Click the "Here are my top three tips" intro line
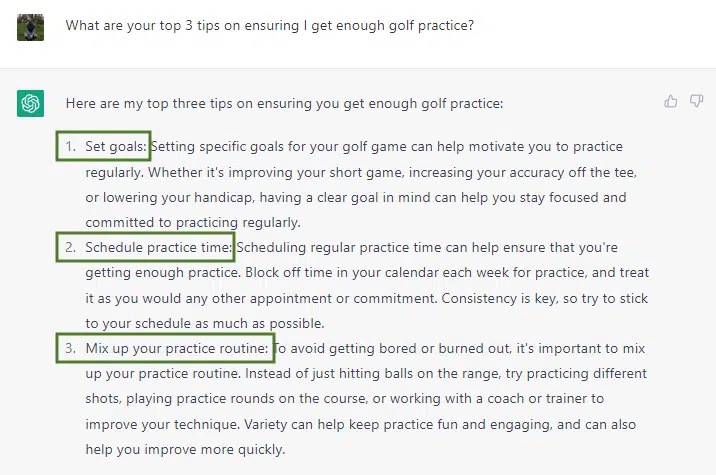 (284, 104)
